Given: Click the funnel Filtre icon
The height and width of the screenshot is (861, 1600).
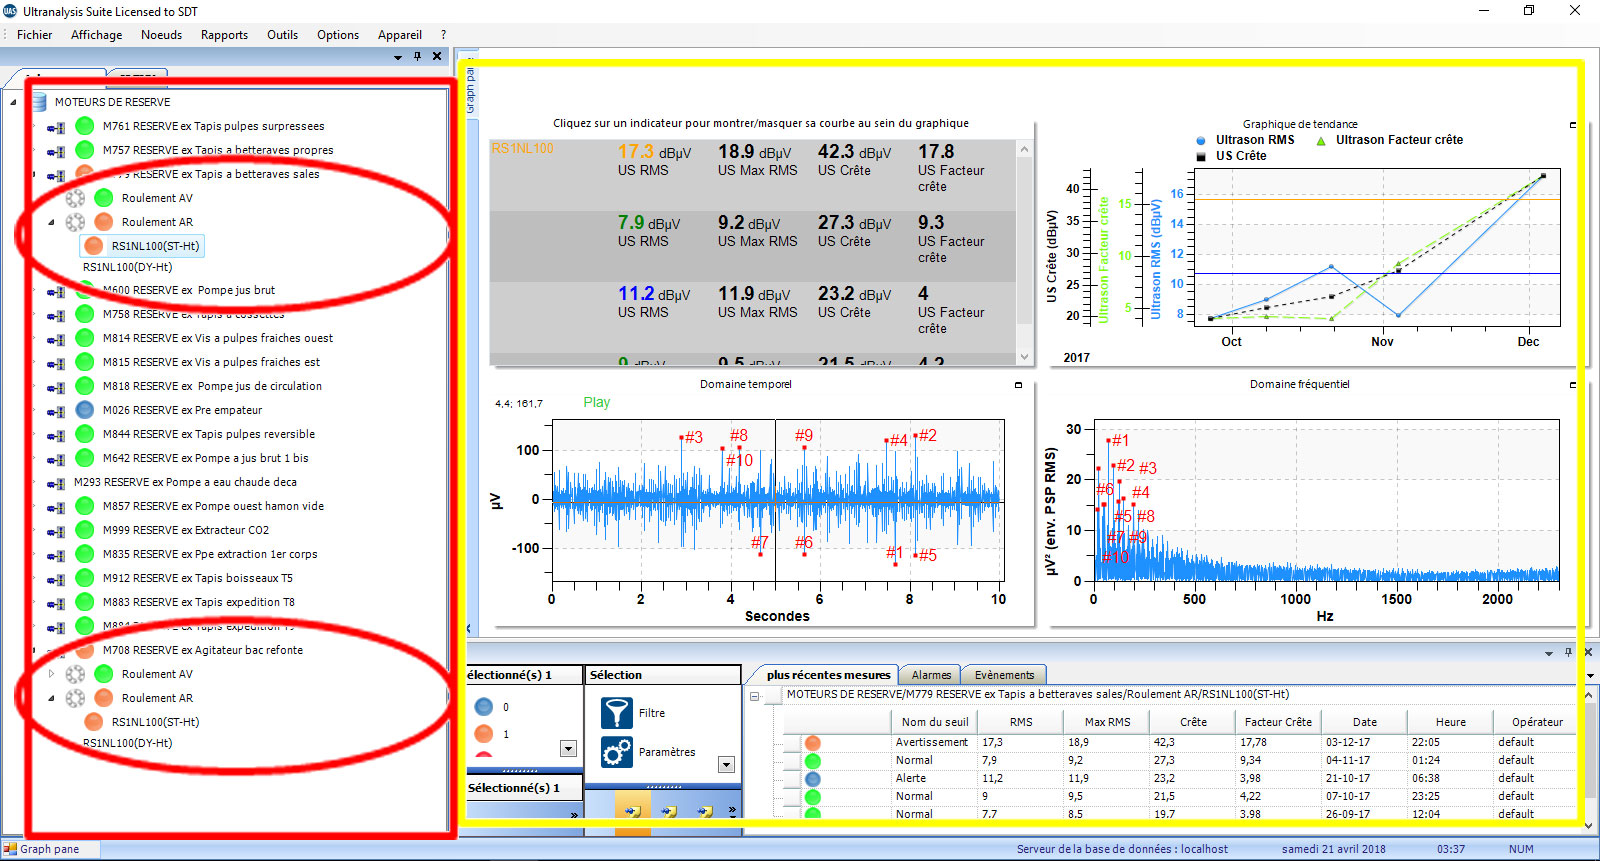Looking at the screenshot, I should [x=616, y=713].
